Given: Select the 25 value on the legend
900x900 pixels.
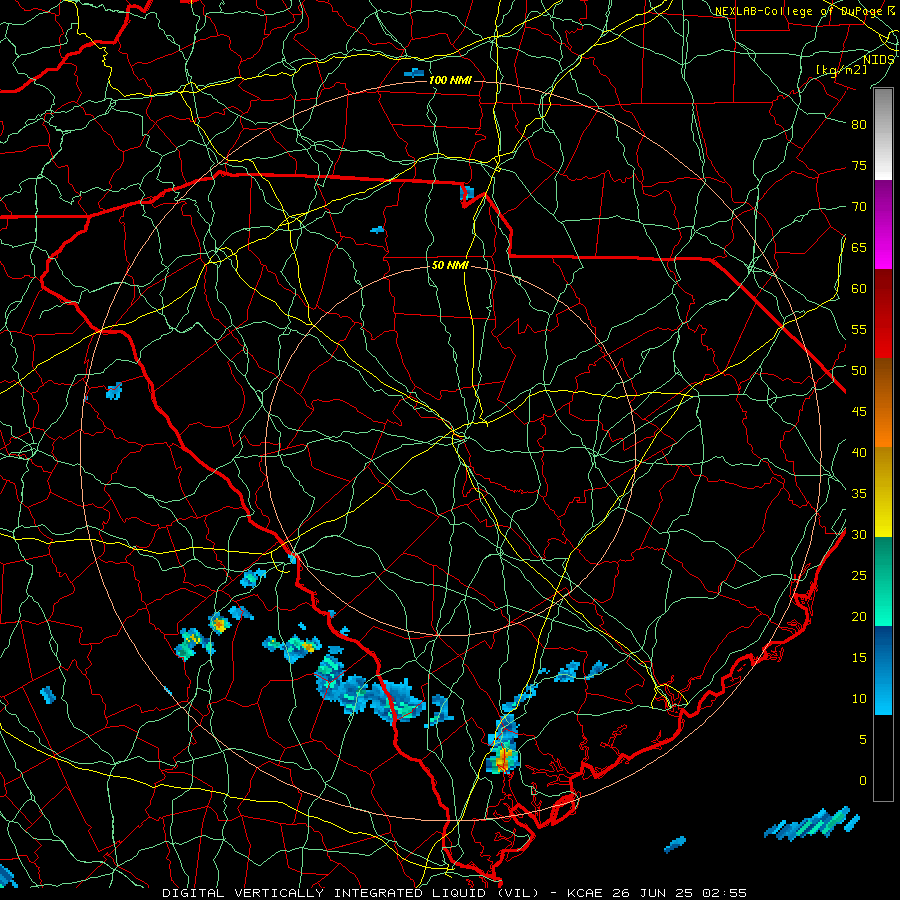Looking at the screenshot, I should point(859,576).
